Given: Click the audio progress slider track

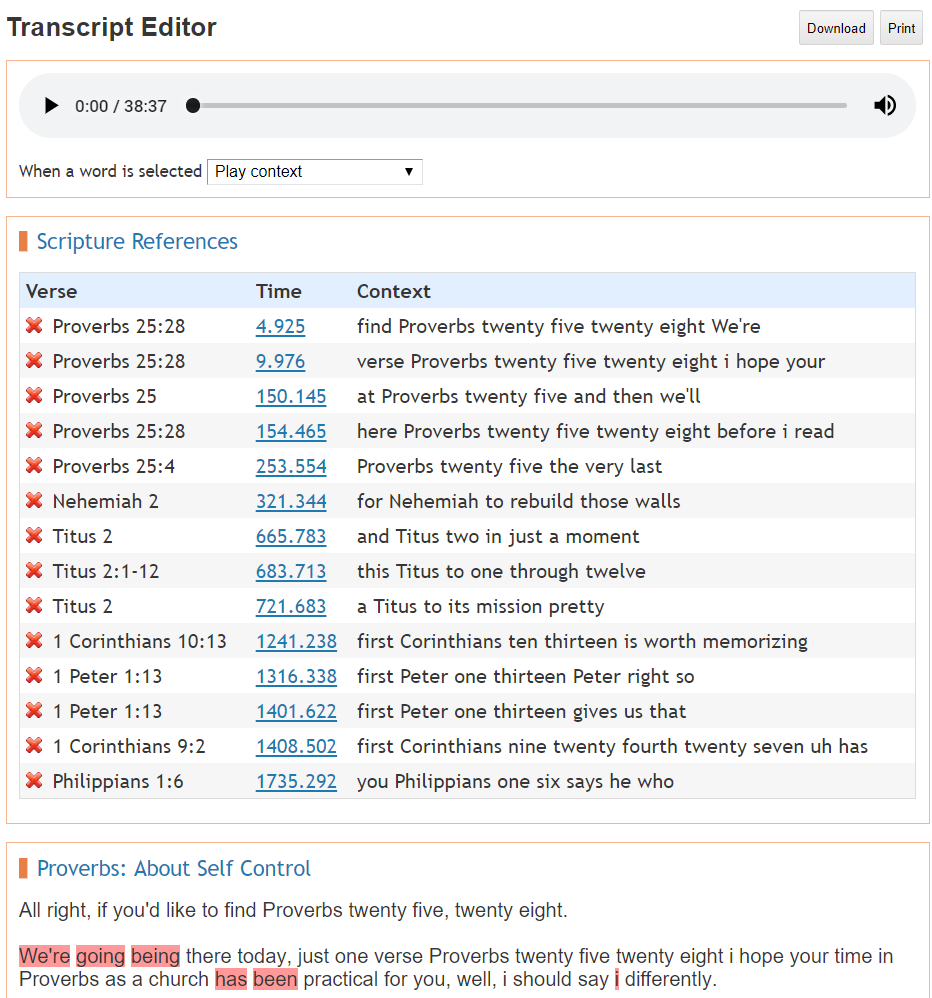Looking at the screenshot, I should coord(520,106).
